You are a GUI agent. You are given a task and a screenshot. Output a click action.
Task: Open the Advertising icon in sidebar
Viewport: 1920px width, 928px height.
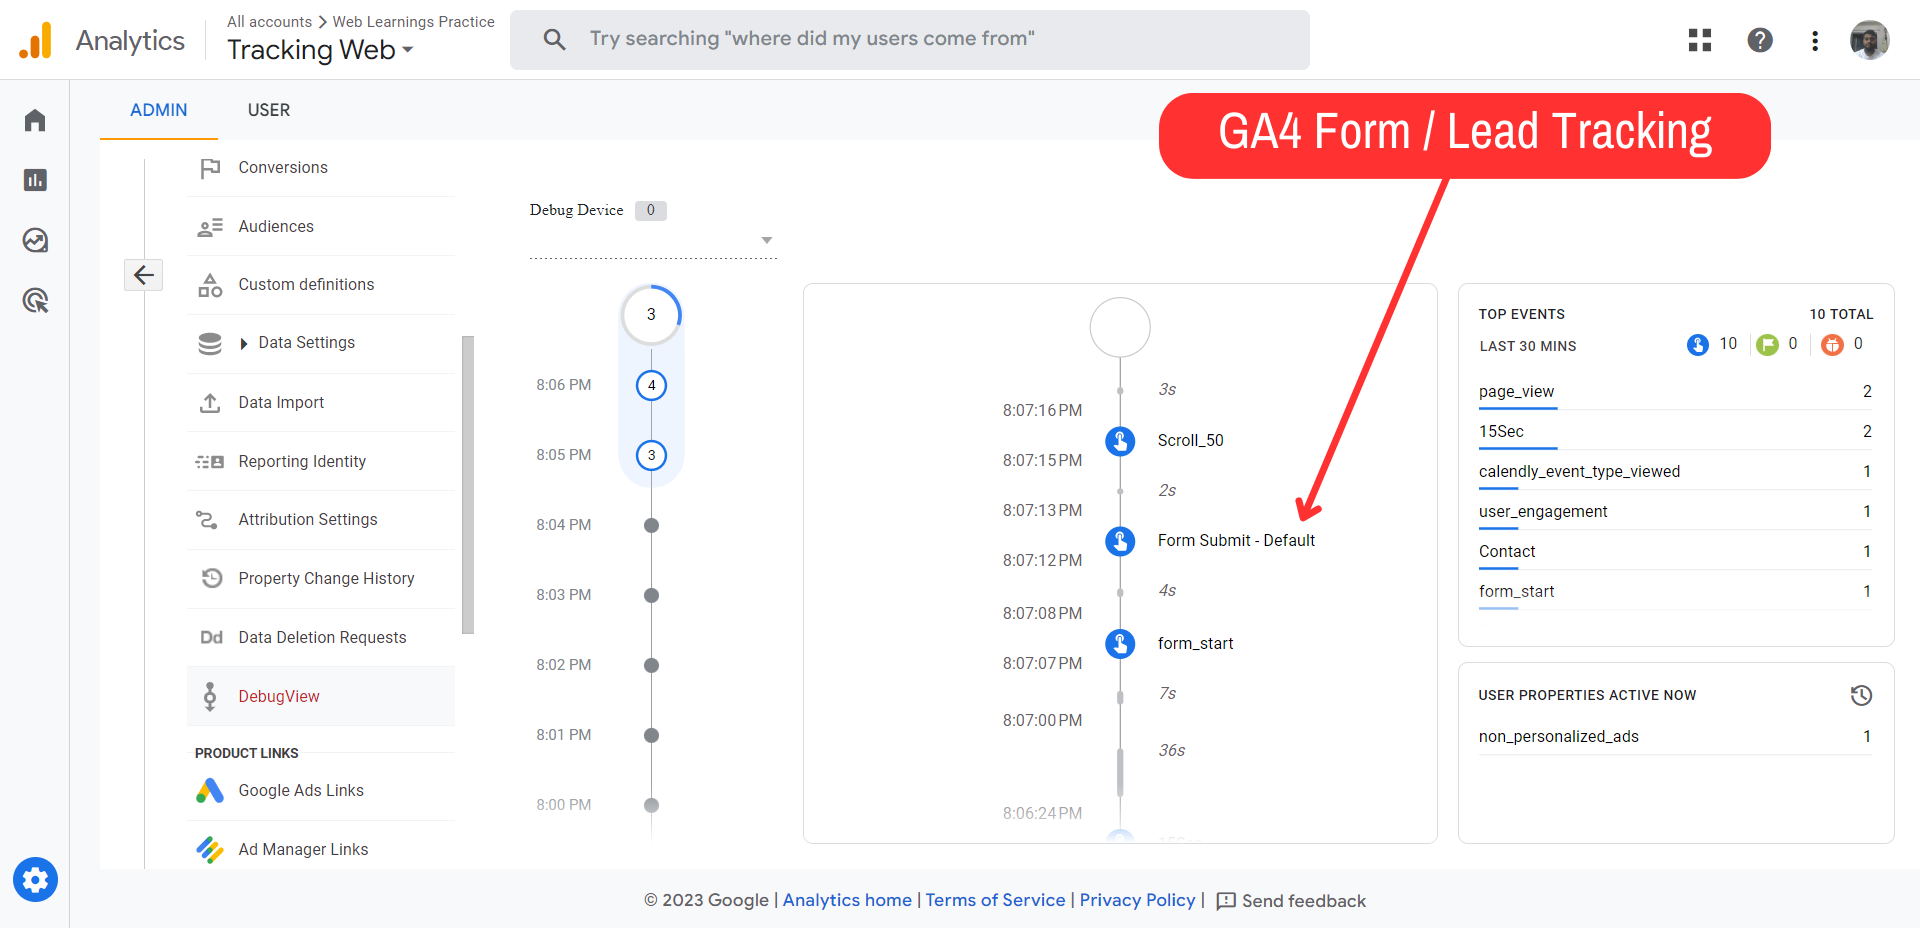tap(35, 300)
